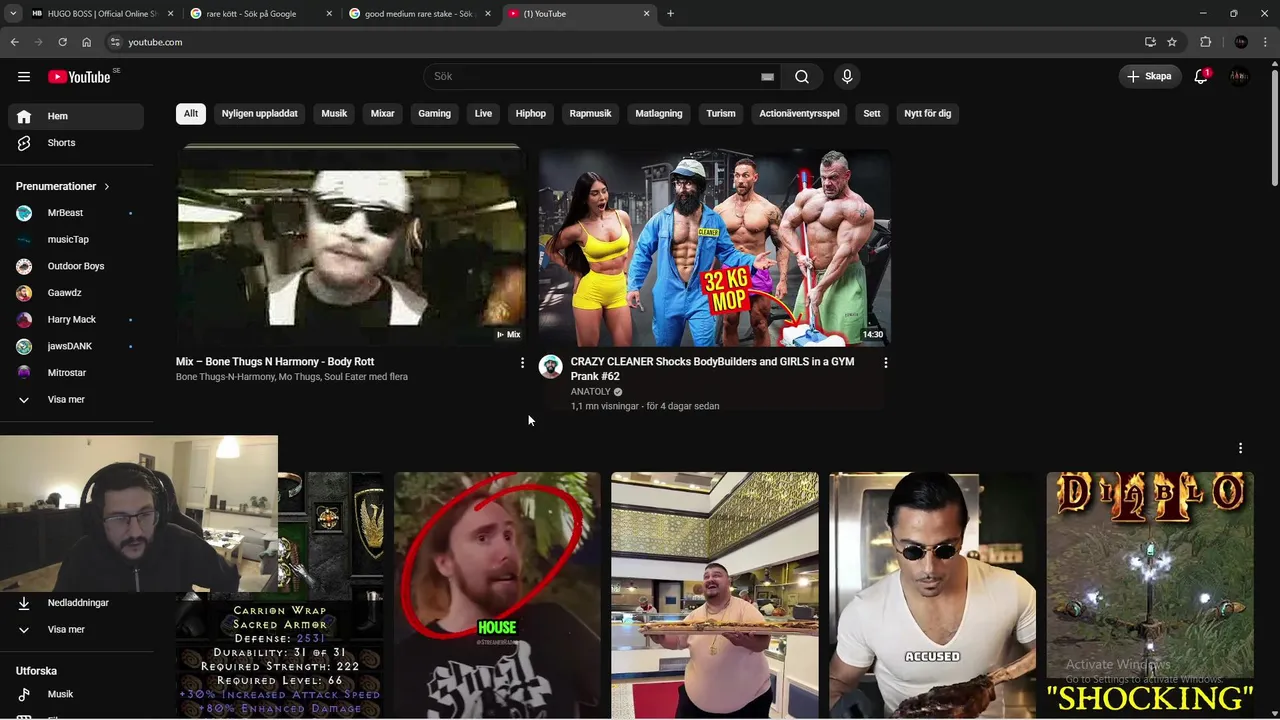The width and height of the screenshot is (1280, 720).
Task: Open the ACCUSED short thumbnail
Action: click(932, 596)
